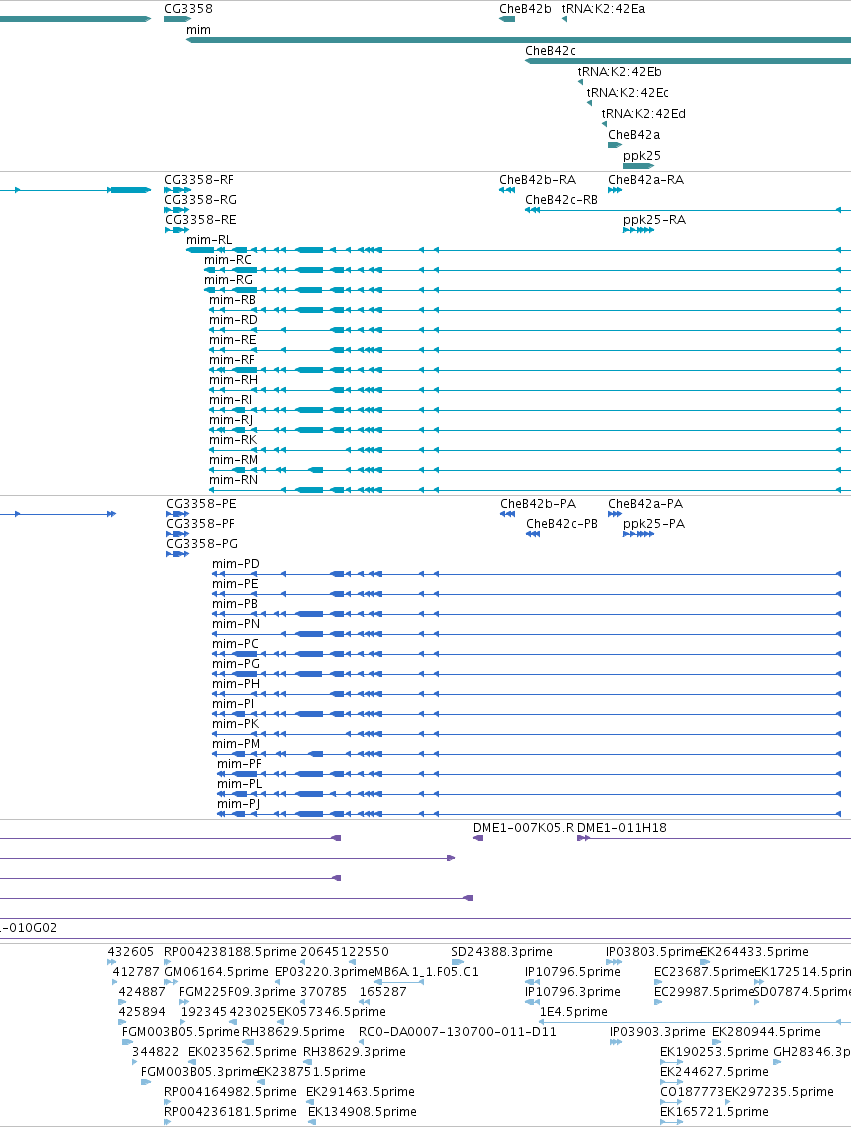Click the mim-PN protein label
851x1127 pixels.
(x=236, y=624)
